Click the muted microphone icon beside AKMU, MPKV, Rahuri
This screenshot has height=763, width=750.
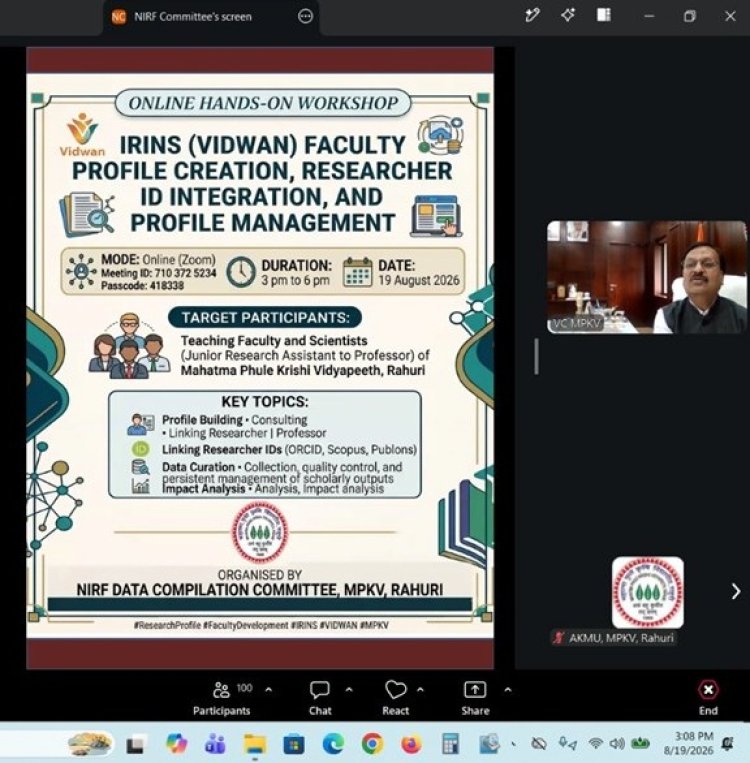tap(559, 637)
